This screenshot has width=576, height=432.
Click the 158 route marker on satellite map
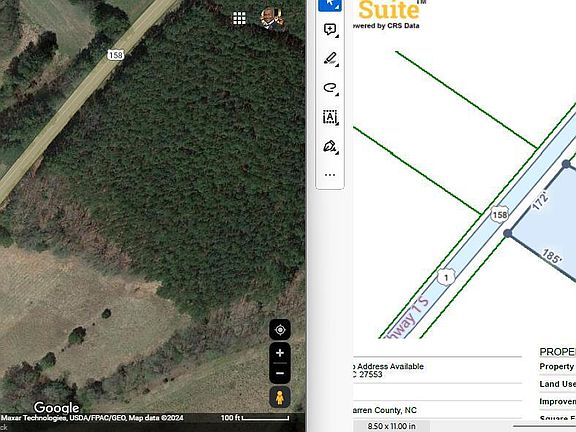pos(116,55)
